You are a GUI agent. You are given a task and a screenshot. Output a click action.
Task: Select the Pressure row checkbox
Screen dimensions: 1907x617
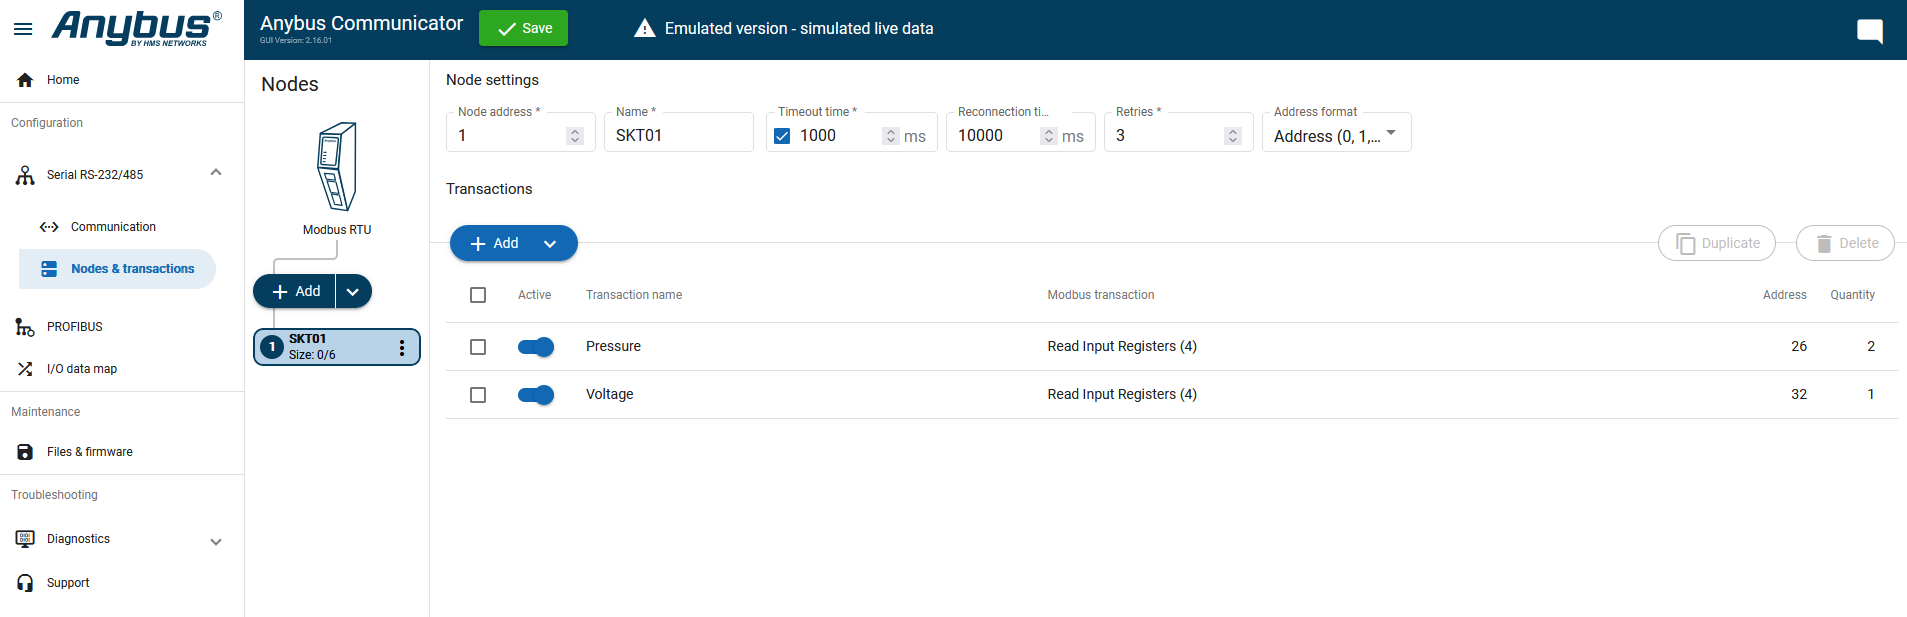(x=478, y=347)
